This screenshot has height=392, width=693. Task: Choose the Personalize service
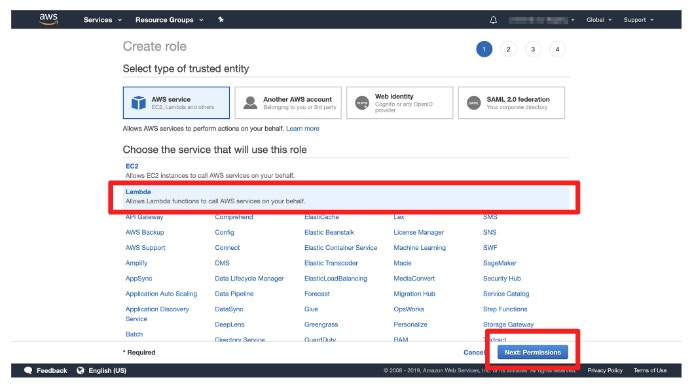pyautogui.click(x=411, y=324)
